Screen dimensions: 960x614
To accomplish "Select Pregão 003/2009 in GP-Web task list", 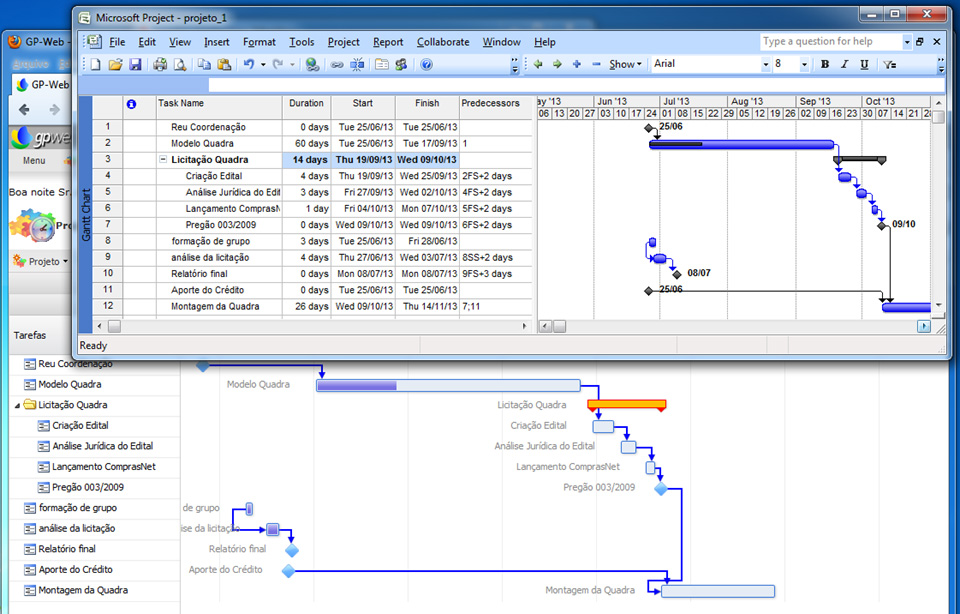I will pyautogui.click(x=88, y=487).
